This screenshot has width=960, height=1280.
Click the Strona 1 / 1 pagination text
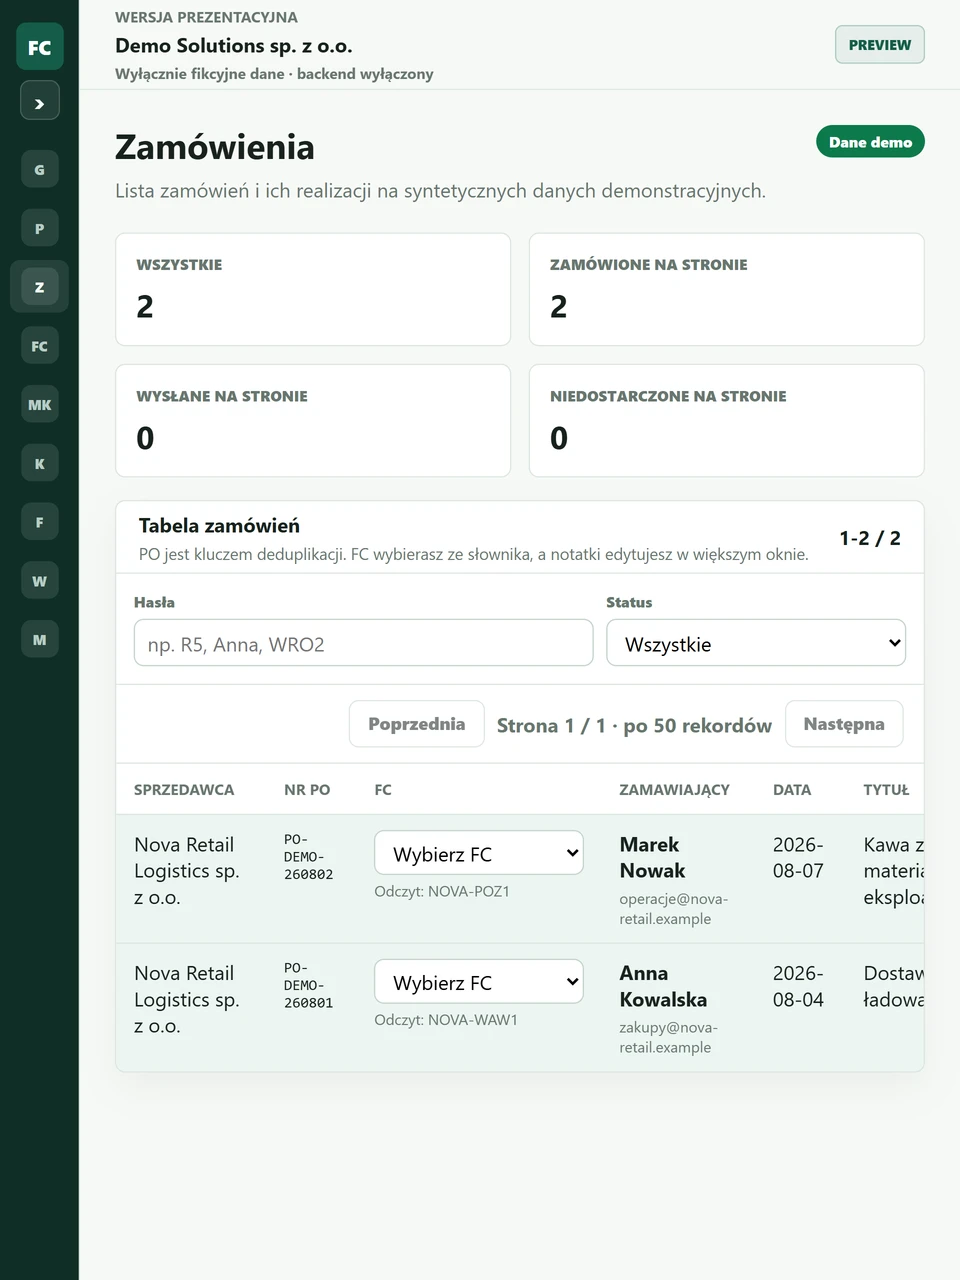634,725
